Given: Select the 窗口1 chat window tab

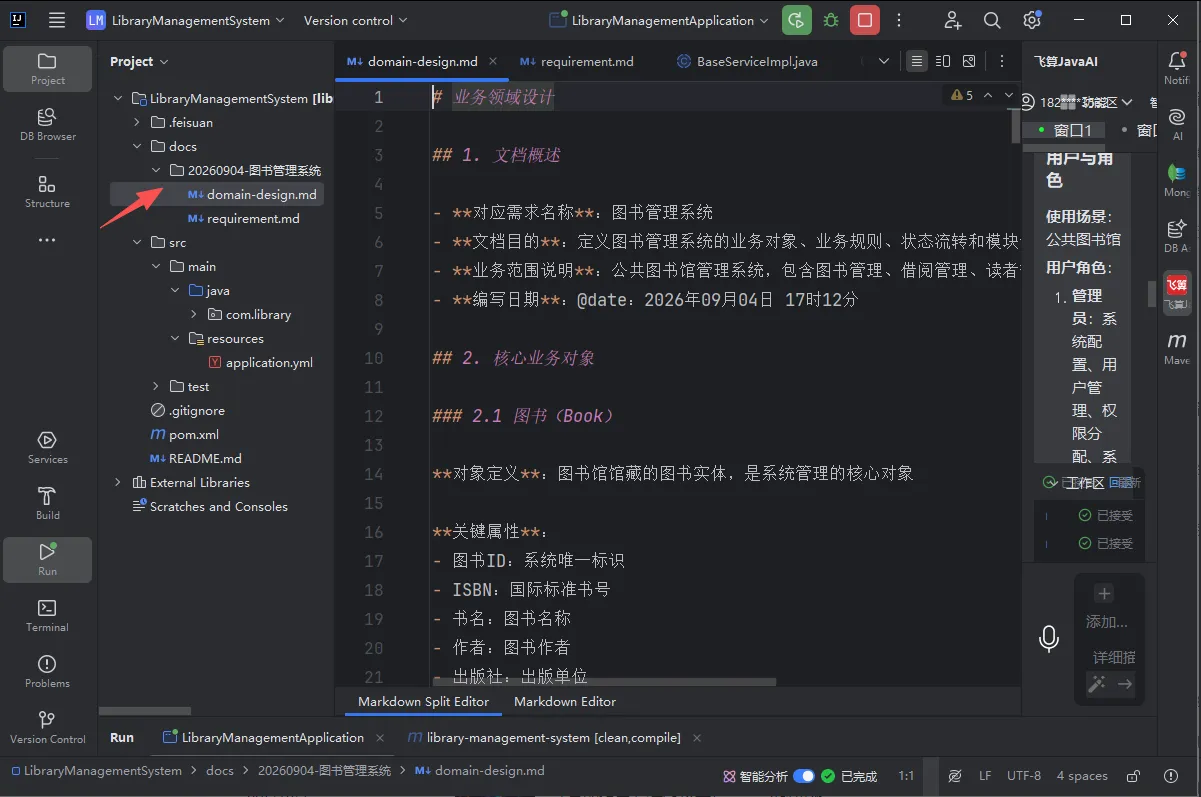Looking at the screenshot, I should click(1066, 130).
